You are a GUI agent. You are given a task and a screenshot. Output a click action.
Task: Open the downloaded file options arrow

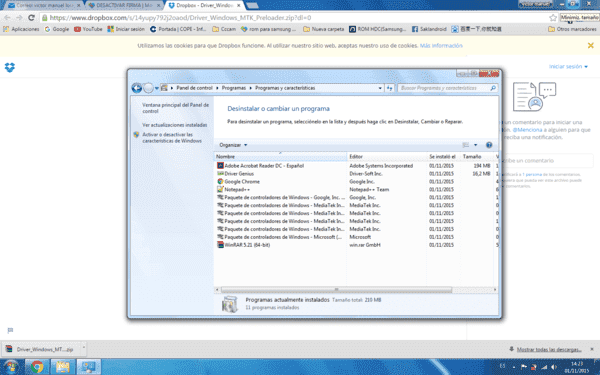(x=84, y=349)
